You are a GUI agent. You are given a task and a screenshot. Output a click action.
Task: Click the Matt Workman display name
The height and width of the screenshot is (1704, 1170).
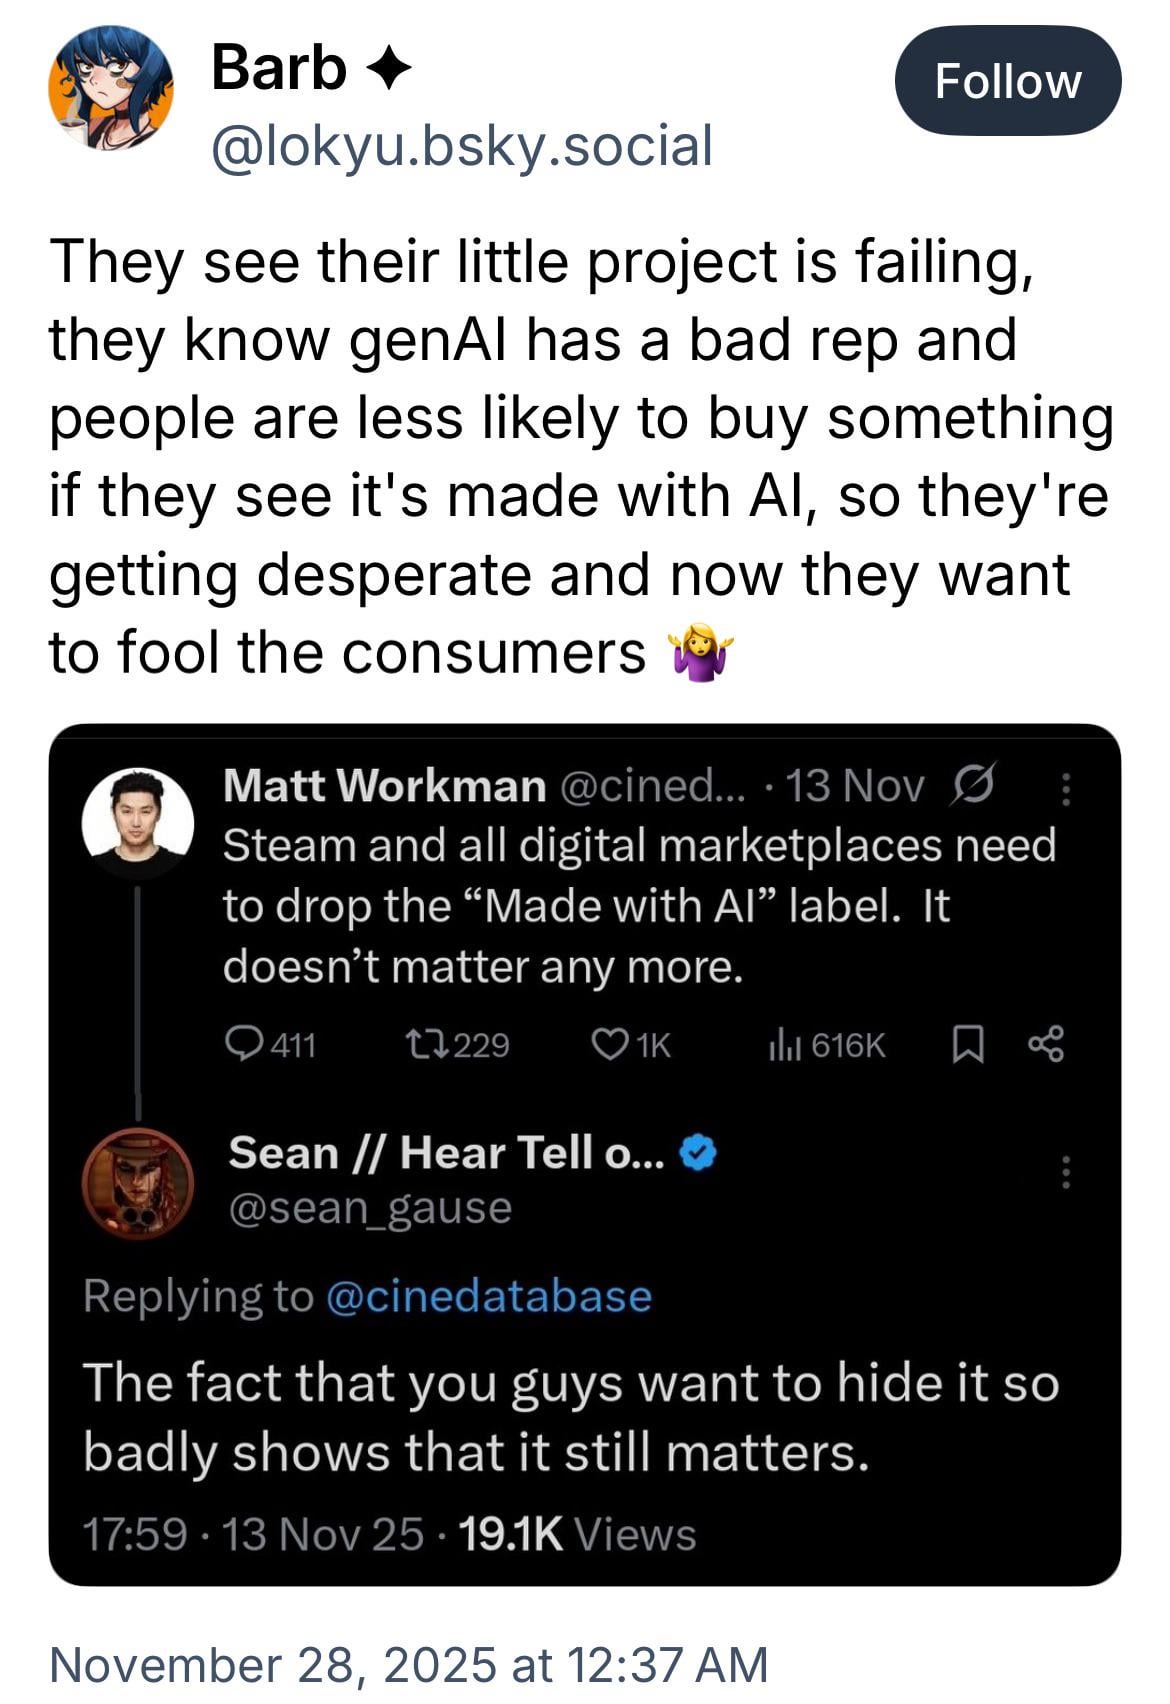click(384, 786)
